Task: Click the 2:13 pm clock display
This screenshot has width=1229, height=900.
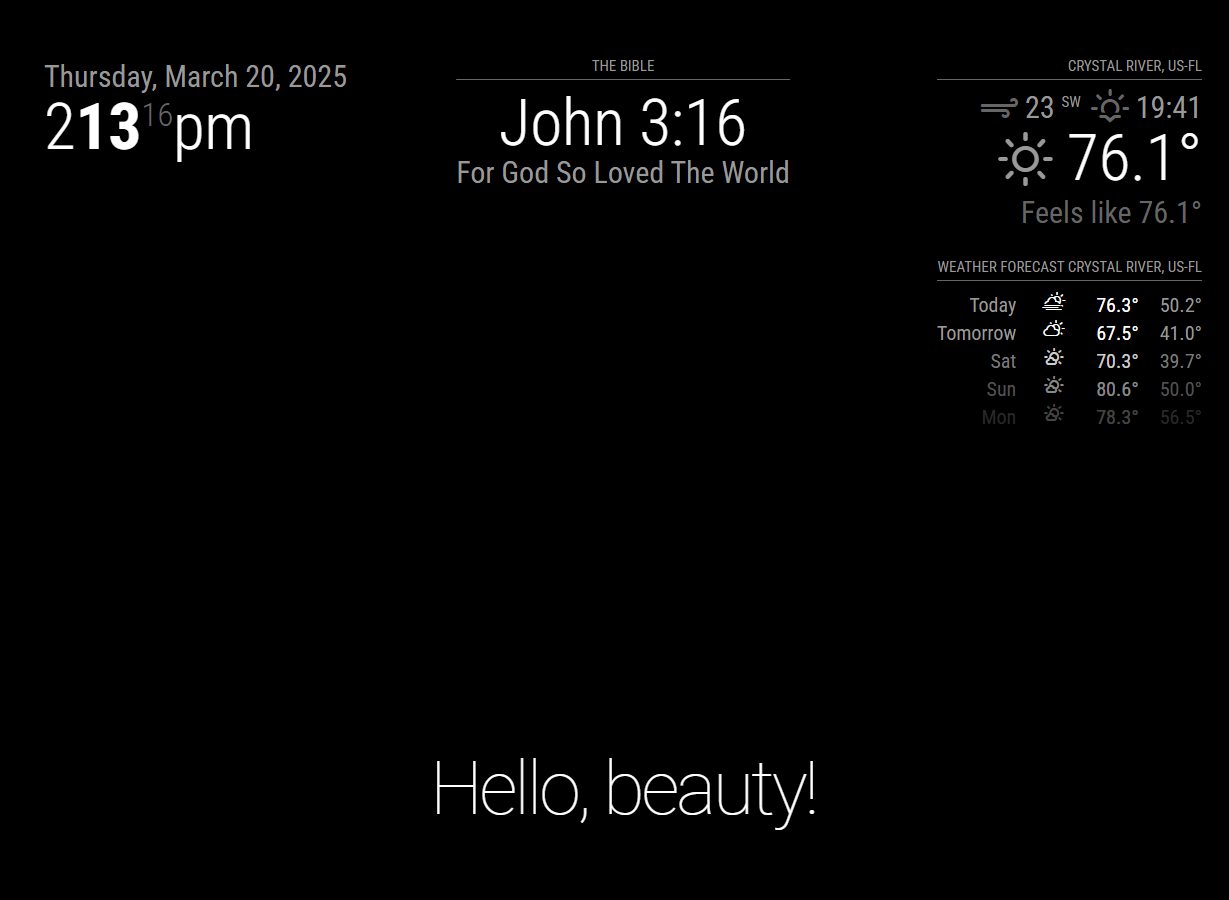Action: click(x=148, y=129)
